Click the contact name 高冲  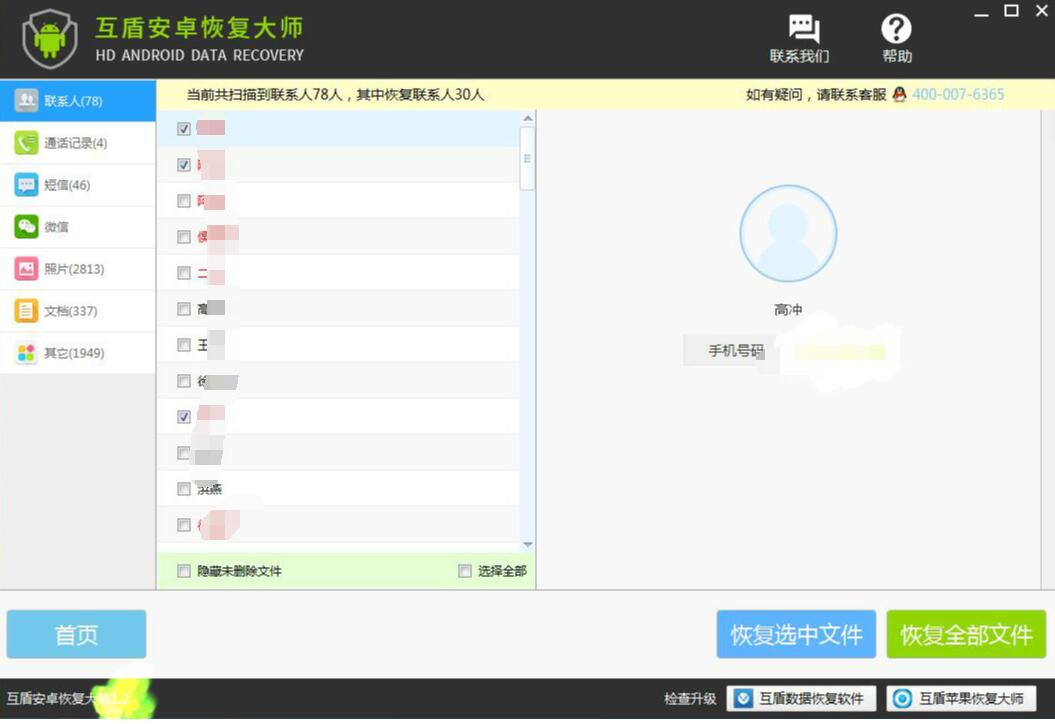[x=788, y=310]
